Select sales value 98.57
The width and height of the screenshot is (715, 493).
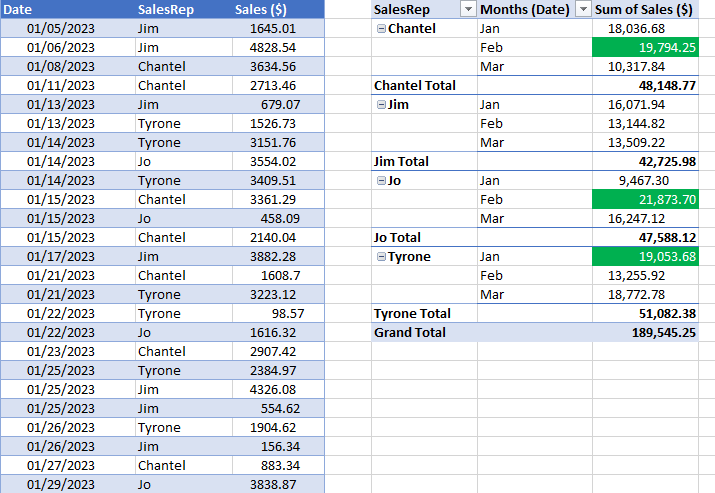click(278, 313)
